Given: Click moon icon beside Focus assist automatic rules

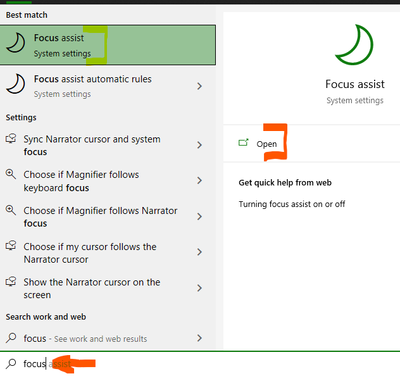Looking at the screenshot, I should 15,84.
